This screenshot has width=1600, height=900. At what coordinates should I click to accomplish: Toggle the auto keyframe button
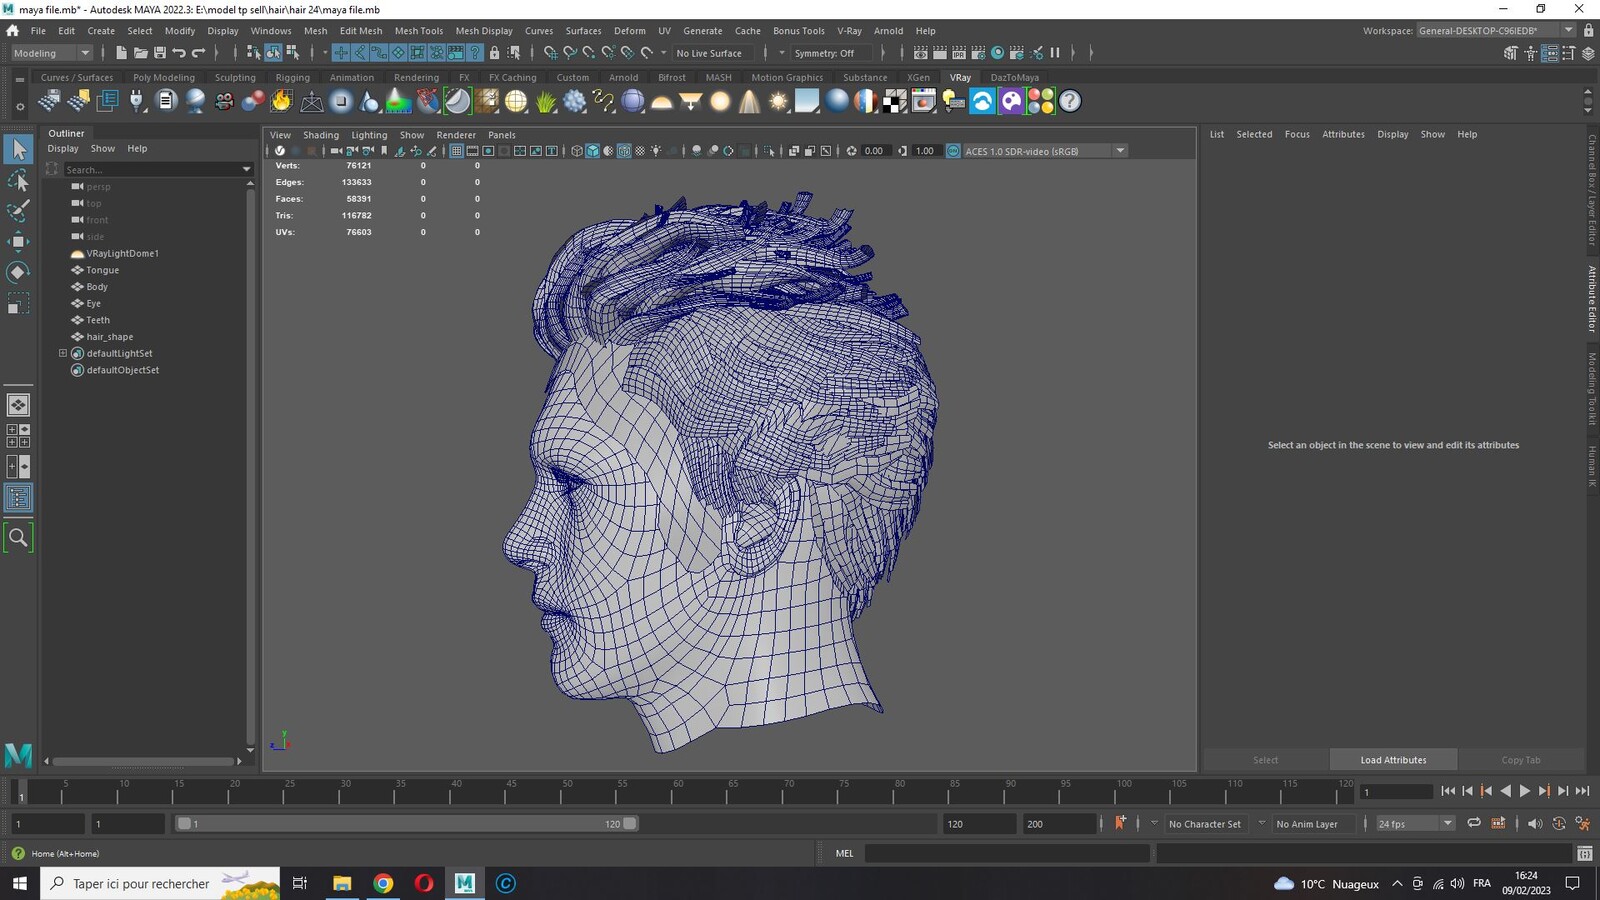tap(1120, 823)
